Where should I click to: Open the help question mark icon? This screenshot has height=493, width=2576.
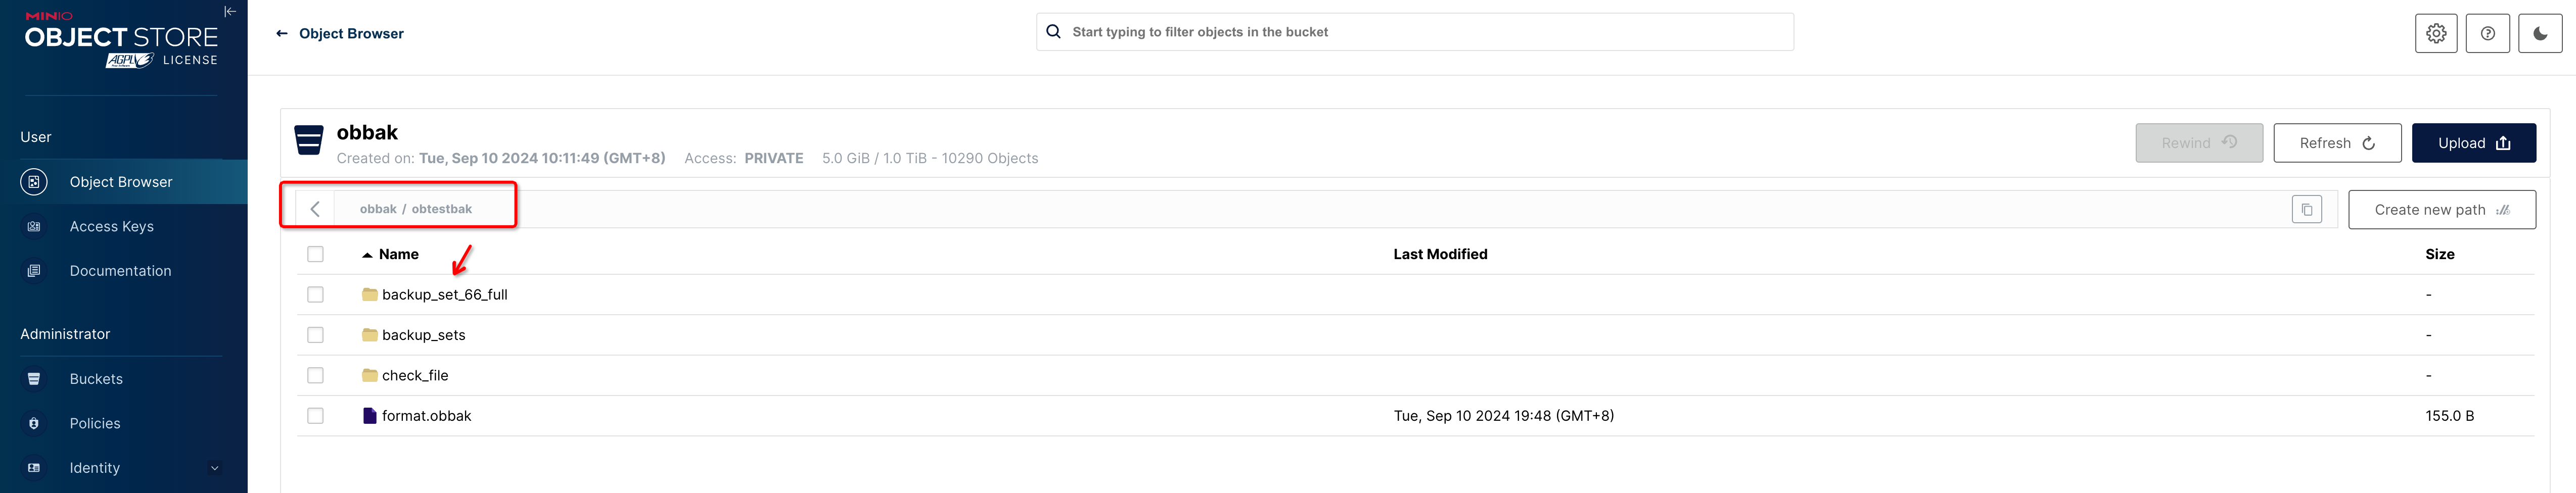coord(2487,33)
